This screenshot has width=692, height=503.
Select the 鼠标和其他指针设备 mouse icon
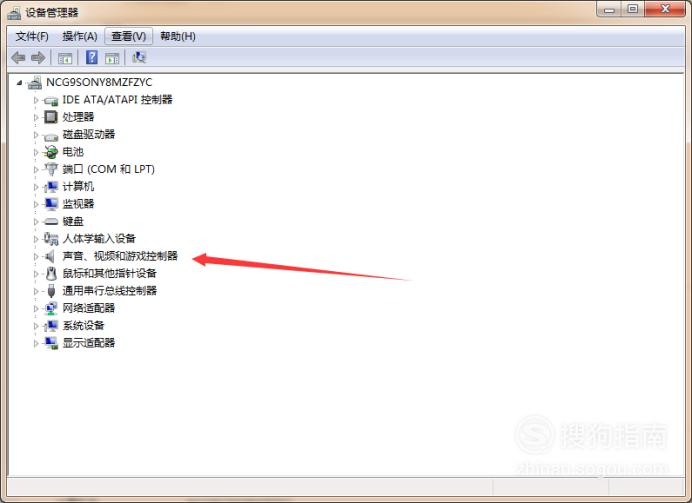(x=51, y=274)
